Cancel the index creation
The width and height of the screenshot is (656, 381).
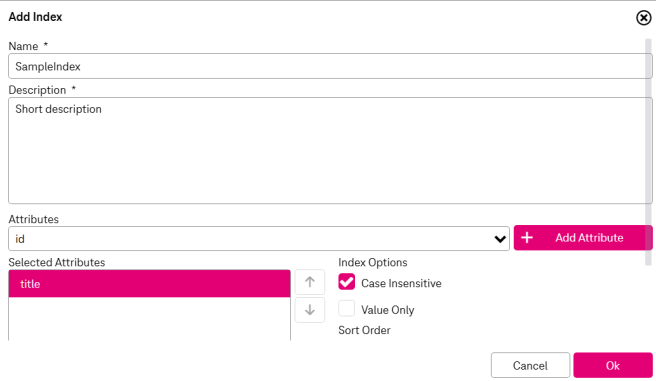(x=530, y=365)
